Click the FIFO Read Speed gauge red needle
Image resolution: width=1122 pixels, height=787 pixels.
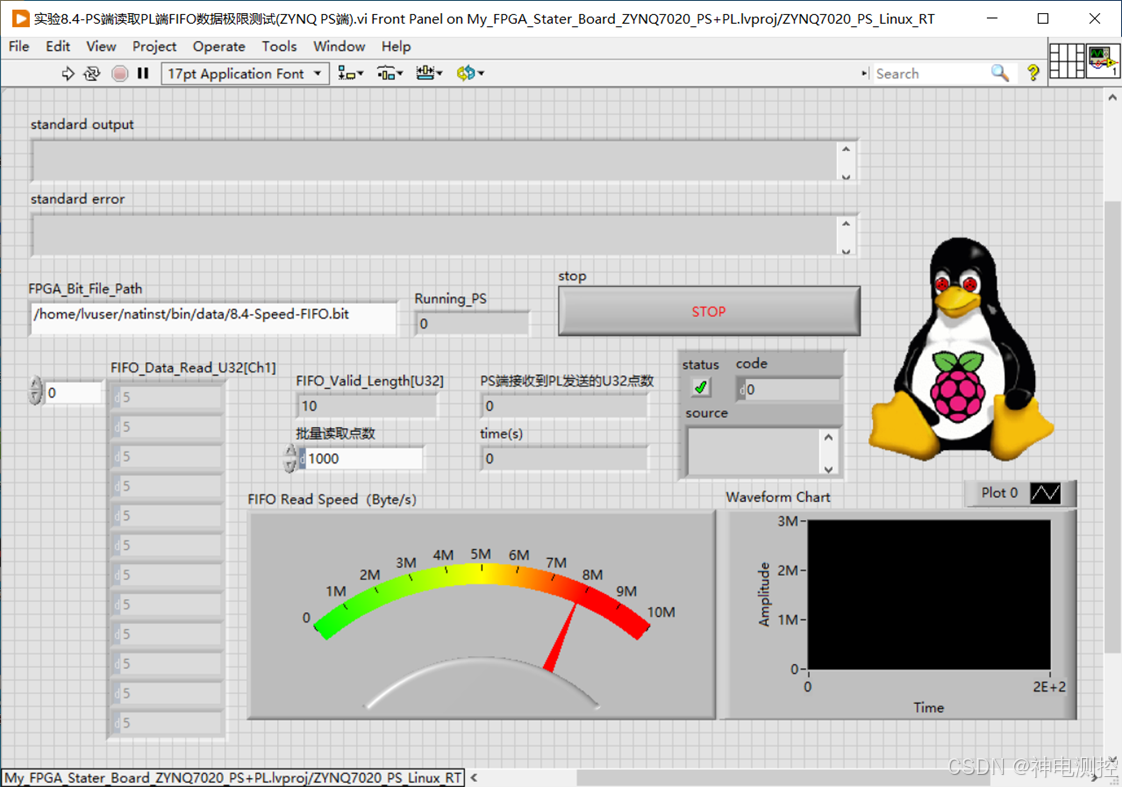[x=561, y=637]
